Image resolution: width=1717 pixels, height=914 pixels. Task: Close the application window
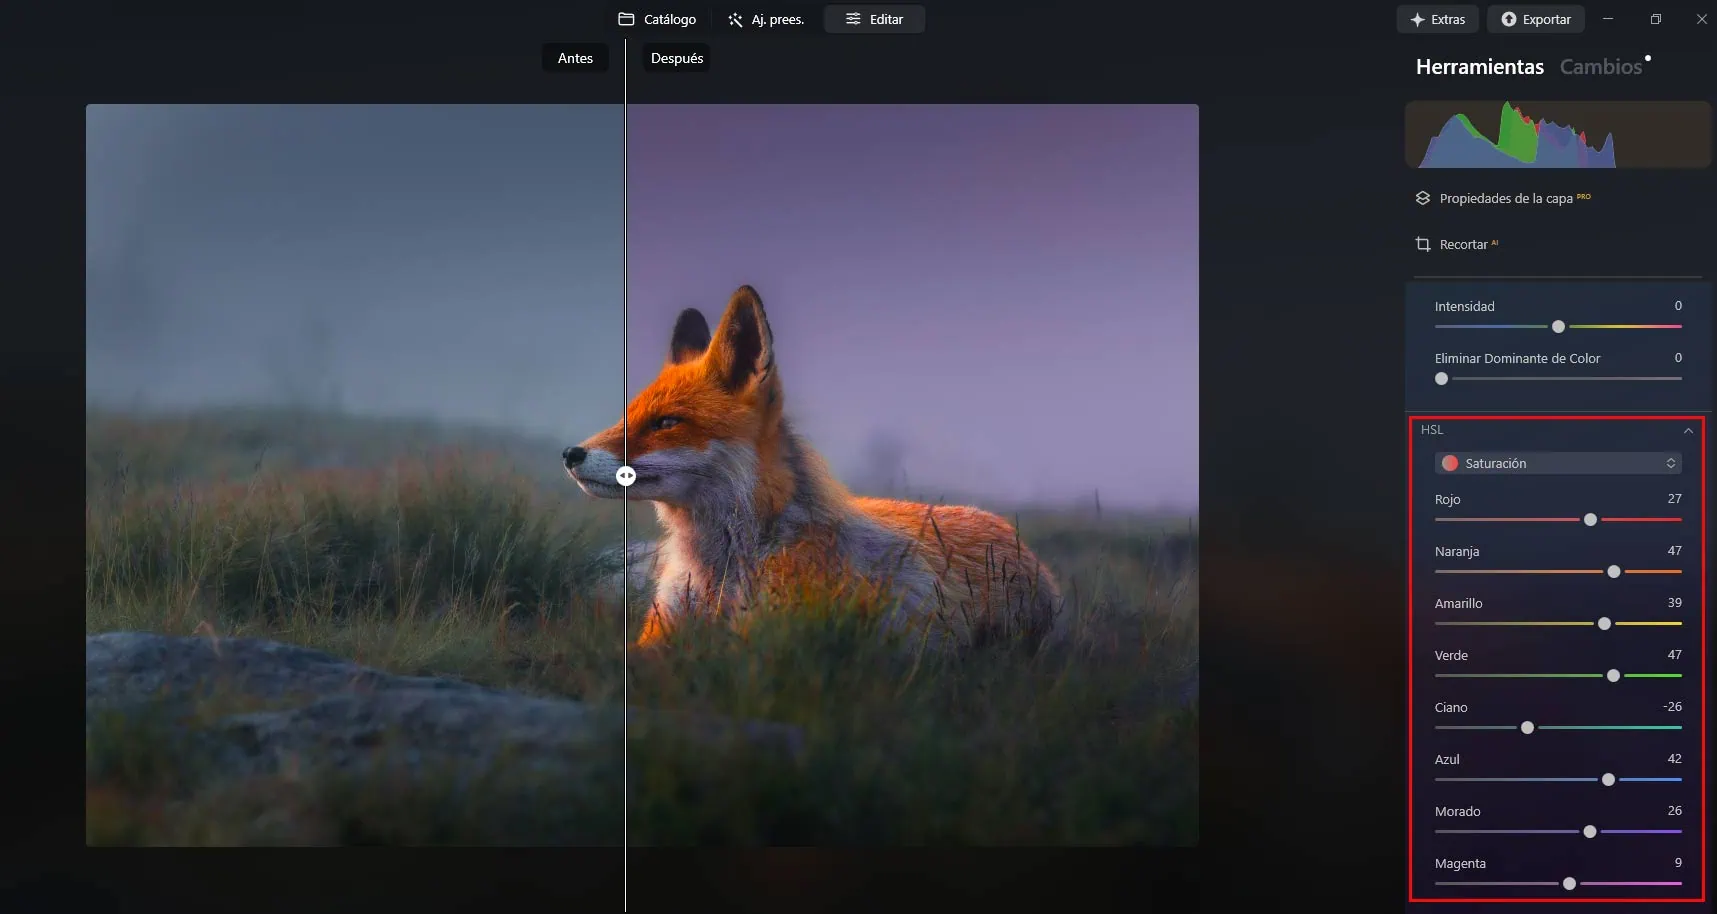tap(1701, 19)
